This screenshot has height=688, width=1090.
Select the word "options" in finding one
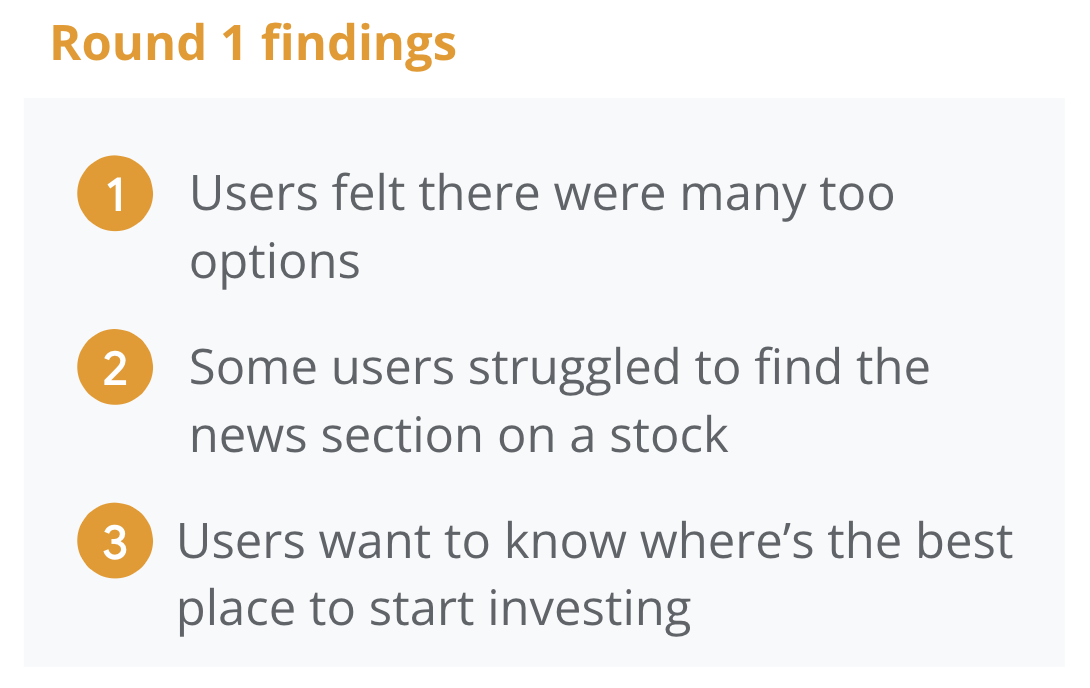[275, 263]
